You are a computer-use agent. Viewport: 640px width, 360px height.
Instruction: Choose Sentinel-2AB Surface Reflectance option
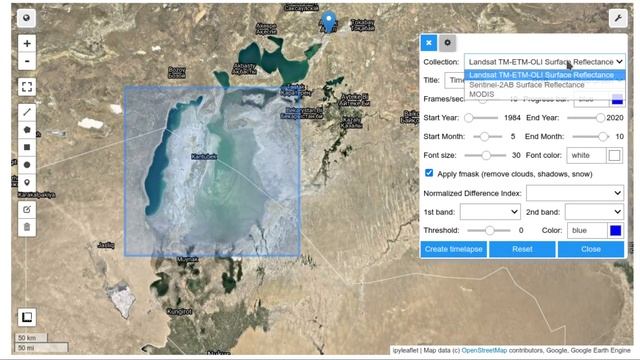pos(544,85)
